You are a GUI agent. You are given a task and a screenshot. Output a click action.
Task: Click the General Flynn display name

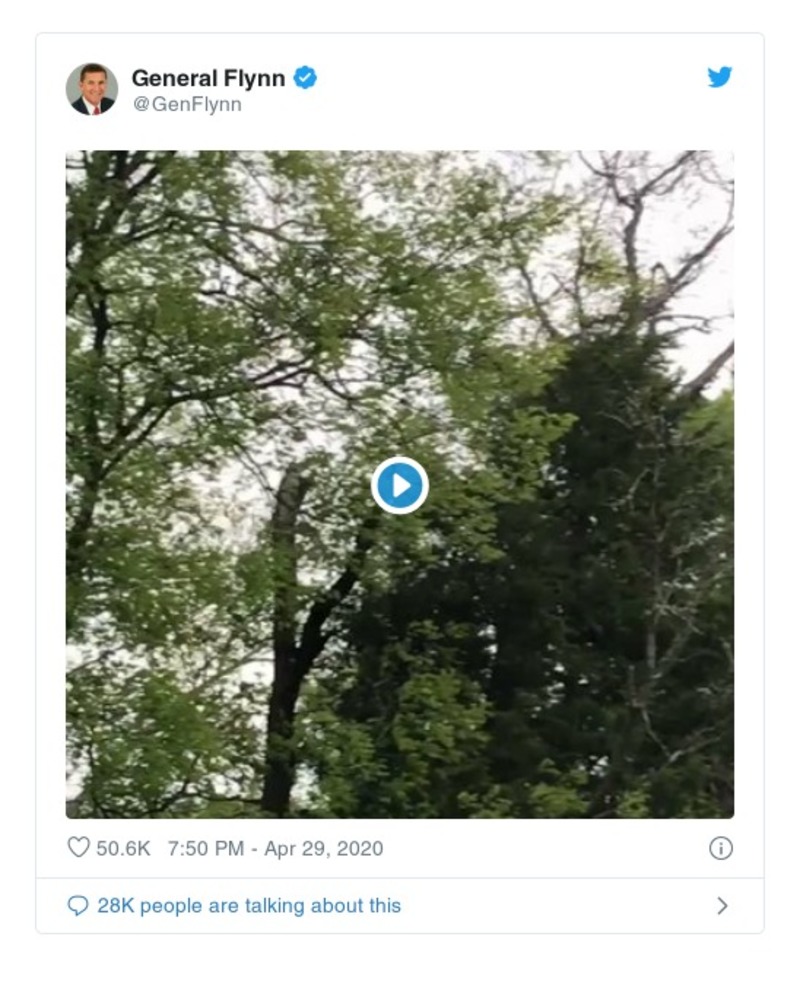pos(208,77)
